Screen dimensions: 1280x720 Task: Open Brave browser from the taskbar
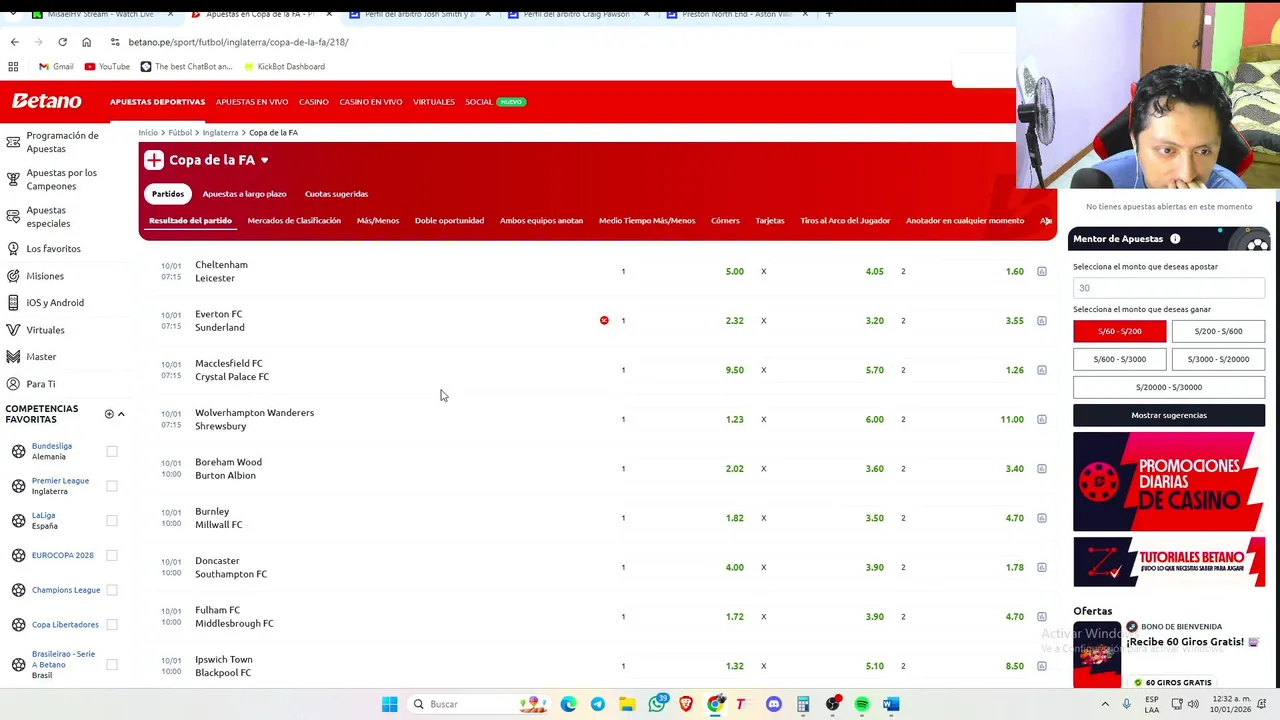click(686, 704)
